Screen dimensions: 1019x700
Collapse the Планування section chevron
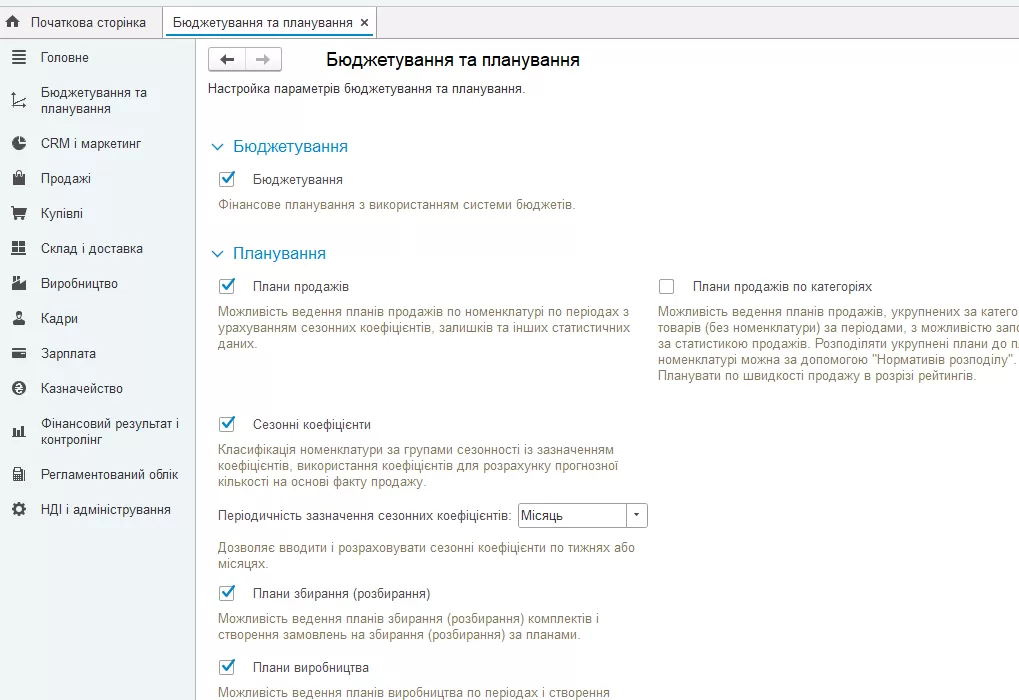coord(217,254)
